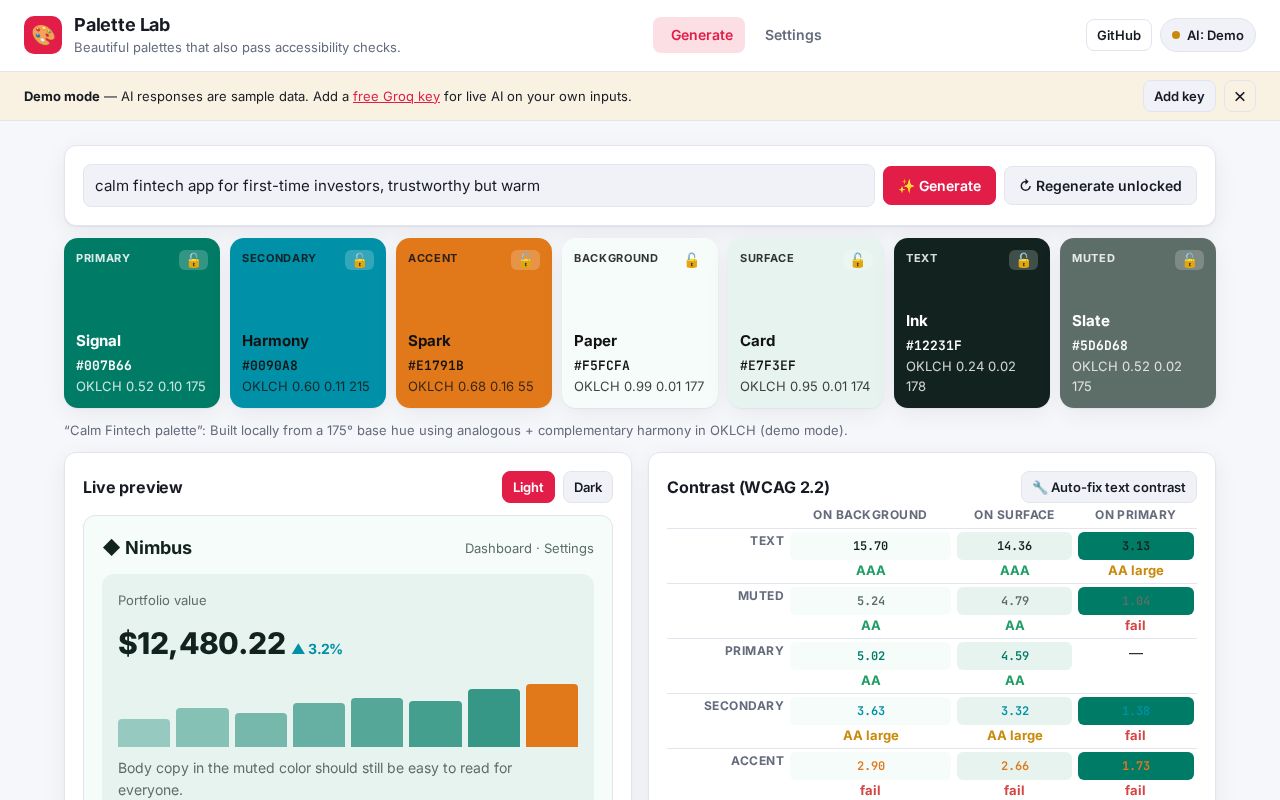The image size is (1280, 800).
Task: Switch live preview to Dark mode
Action: [588, 487]
